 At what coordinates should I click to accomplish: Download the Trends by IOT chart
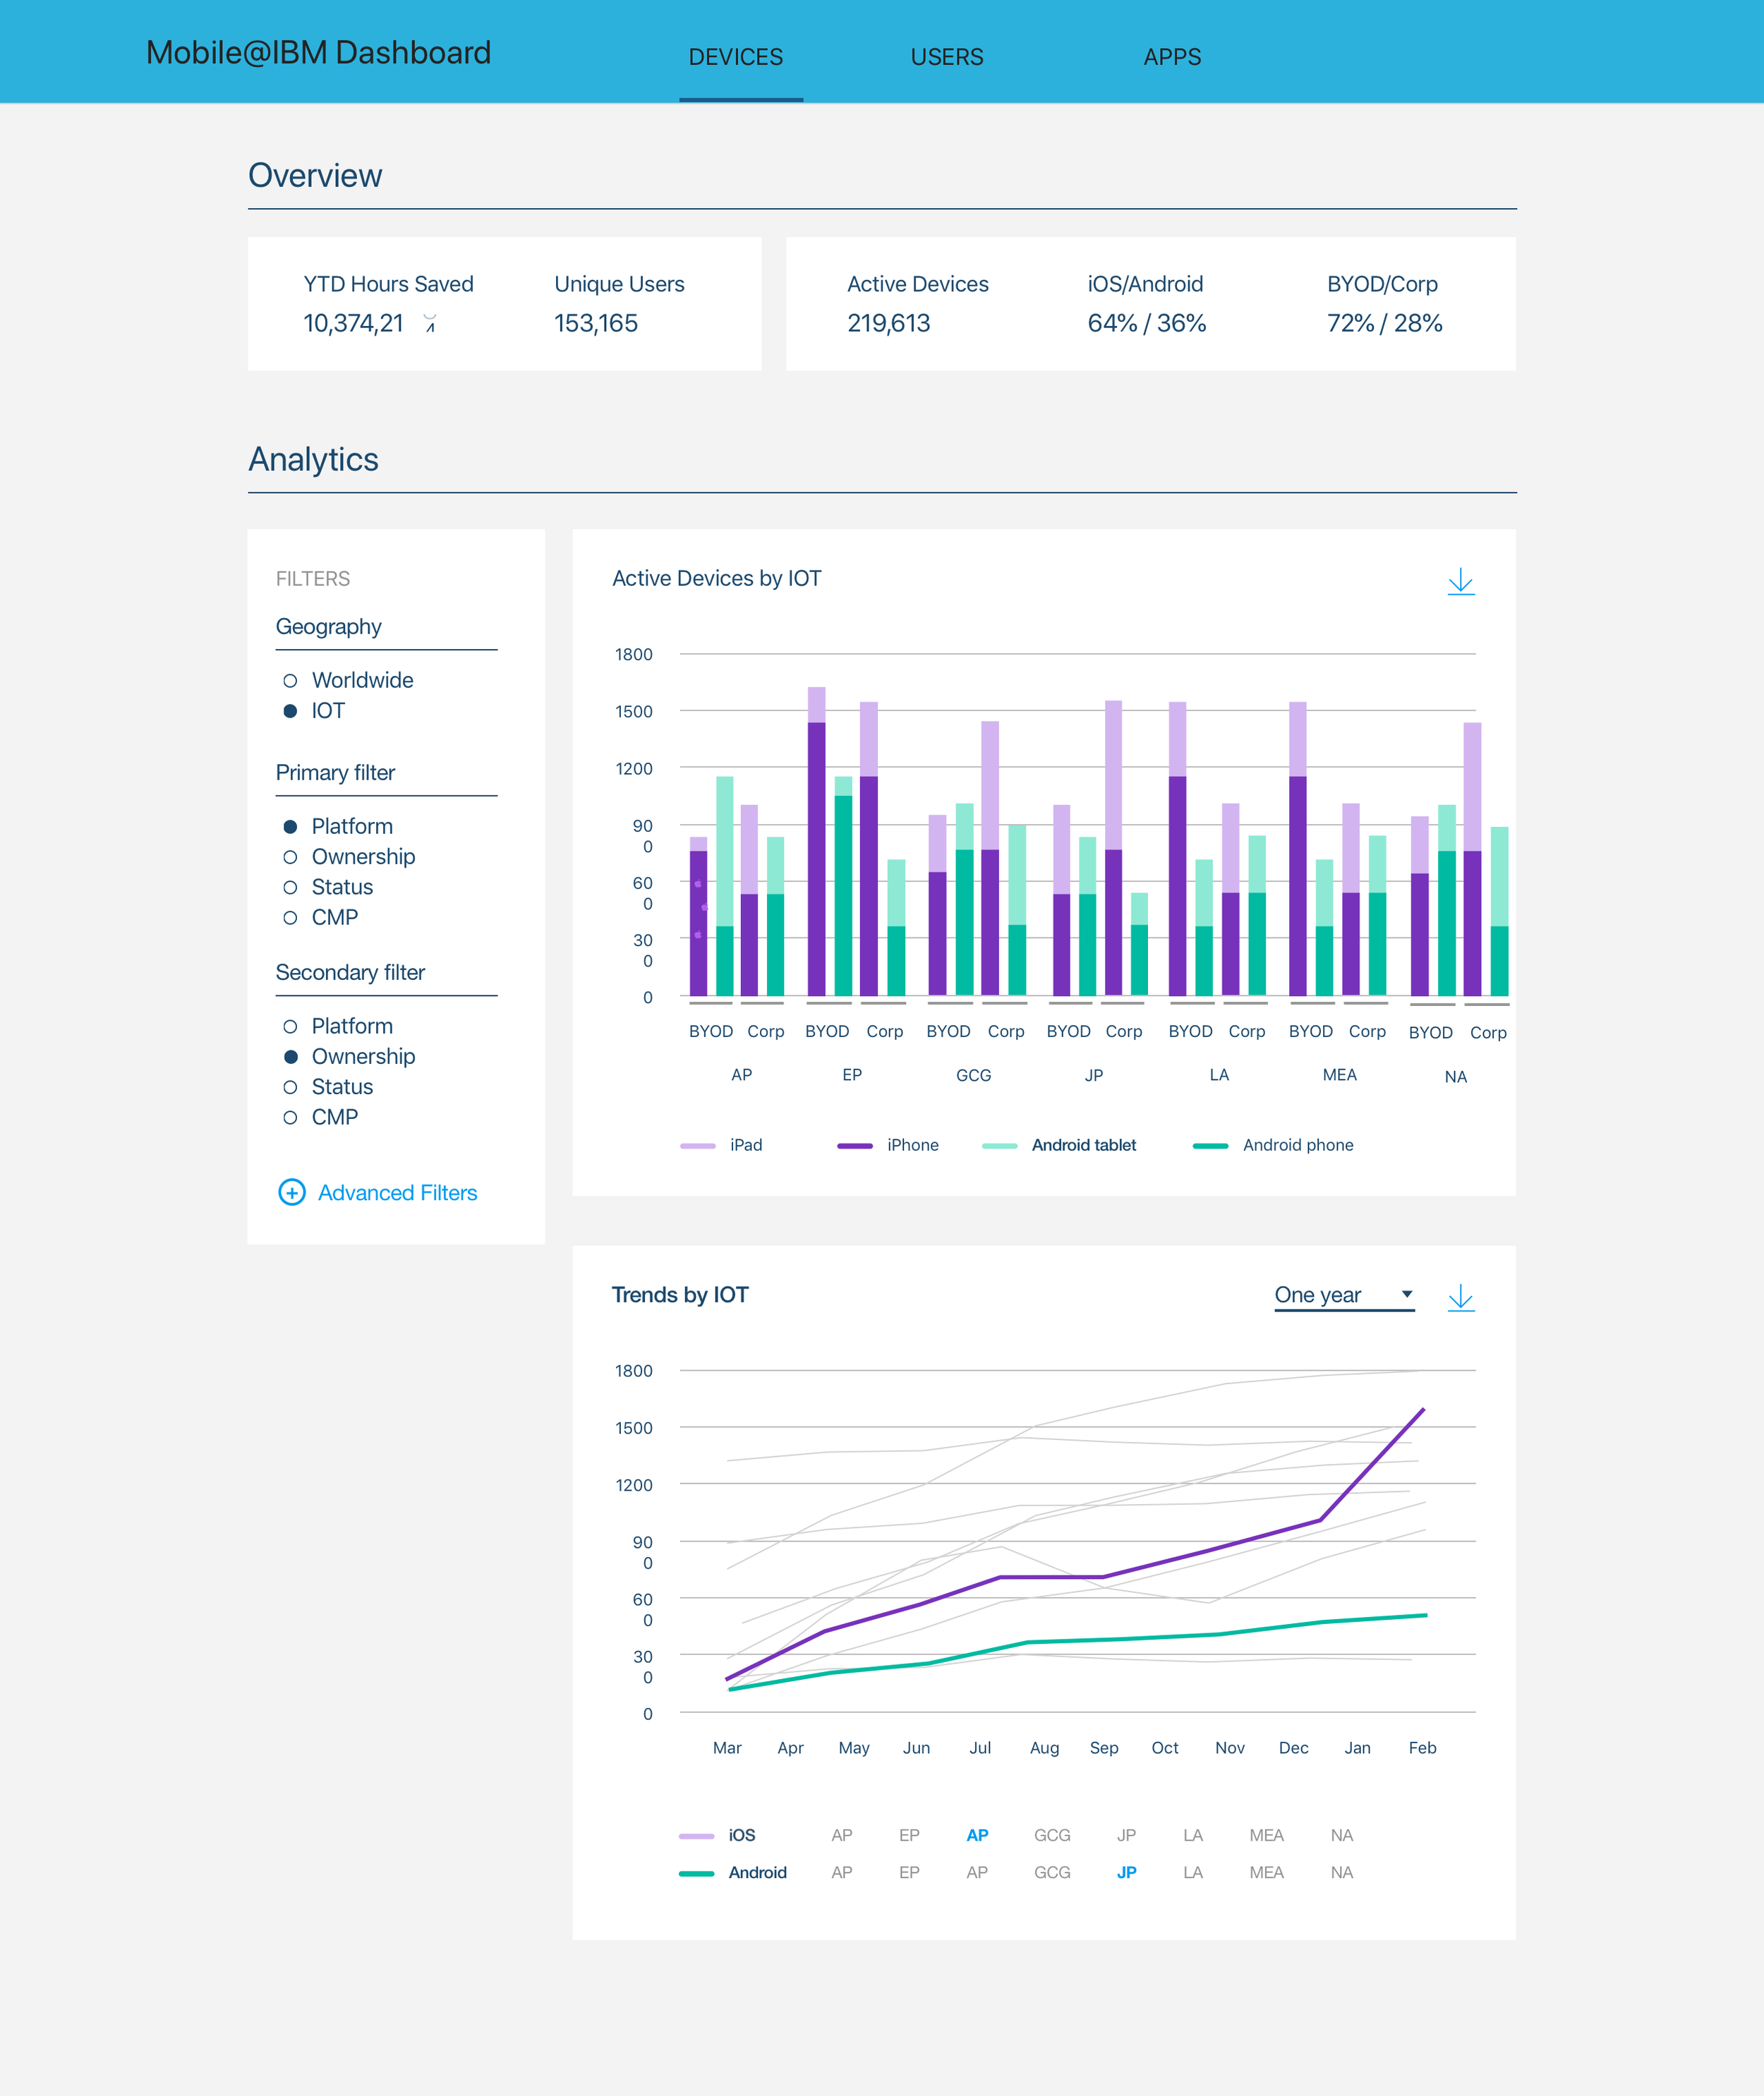pyautogui.click(x=1460, y=1297)
